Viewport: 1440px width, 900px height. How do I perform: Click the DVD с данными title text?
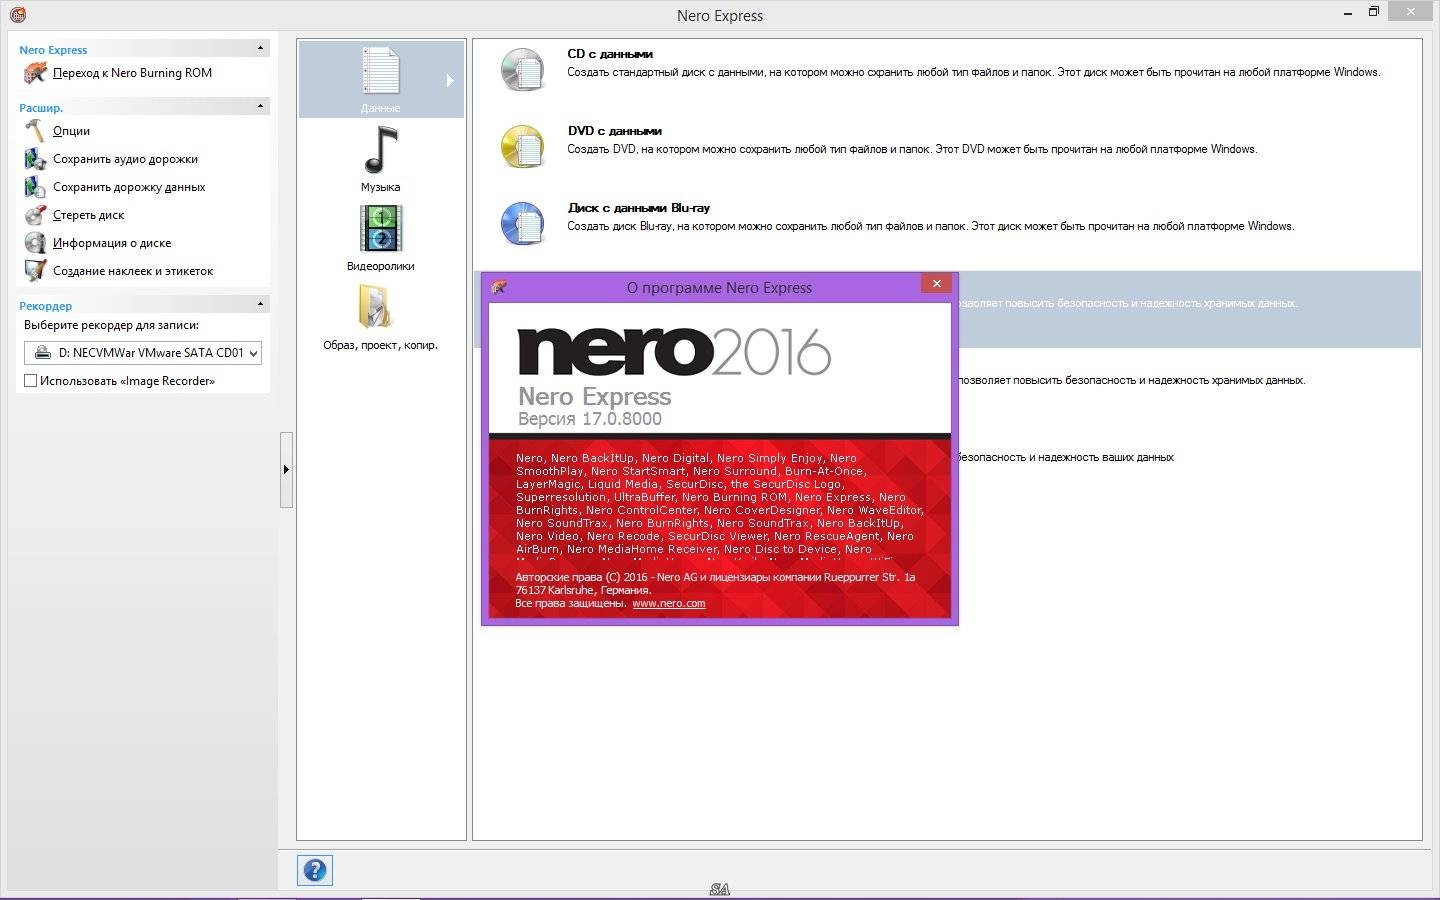pos(614,131)
